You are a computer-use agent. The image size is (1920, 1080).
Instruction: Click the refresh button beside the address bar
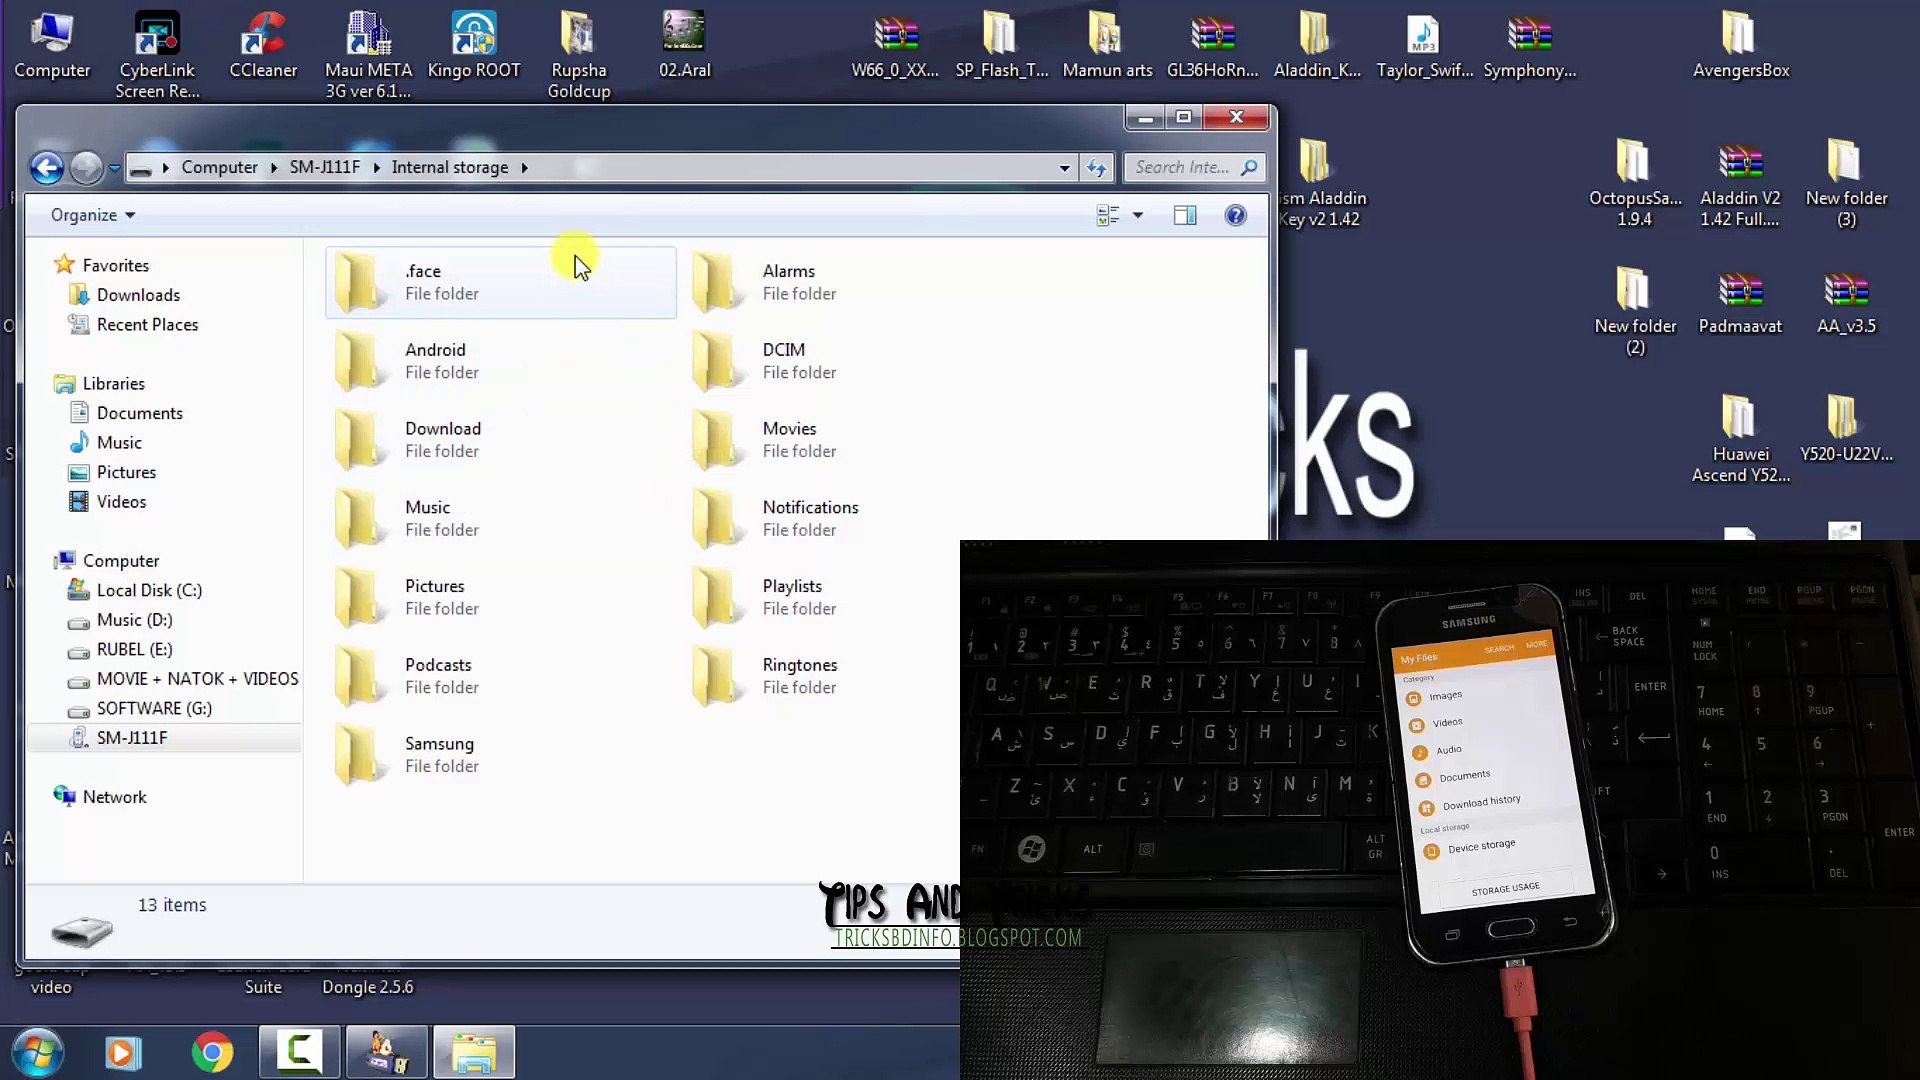(1097, 167)
